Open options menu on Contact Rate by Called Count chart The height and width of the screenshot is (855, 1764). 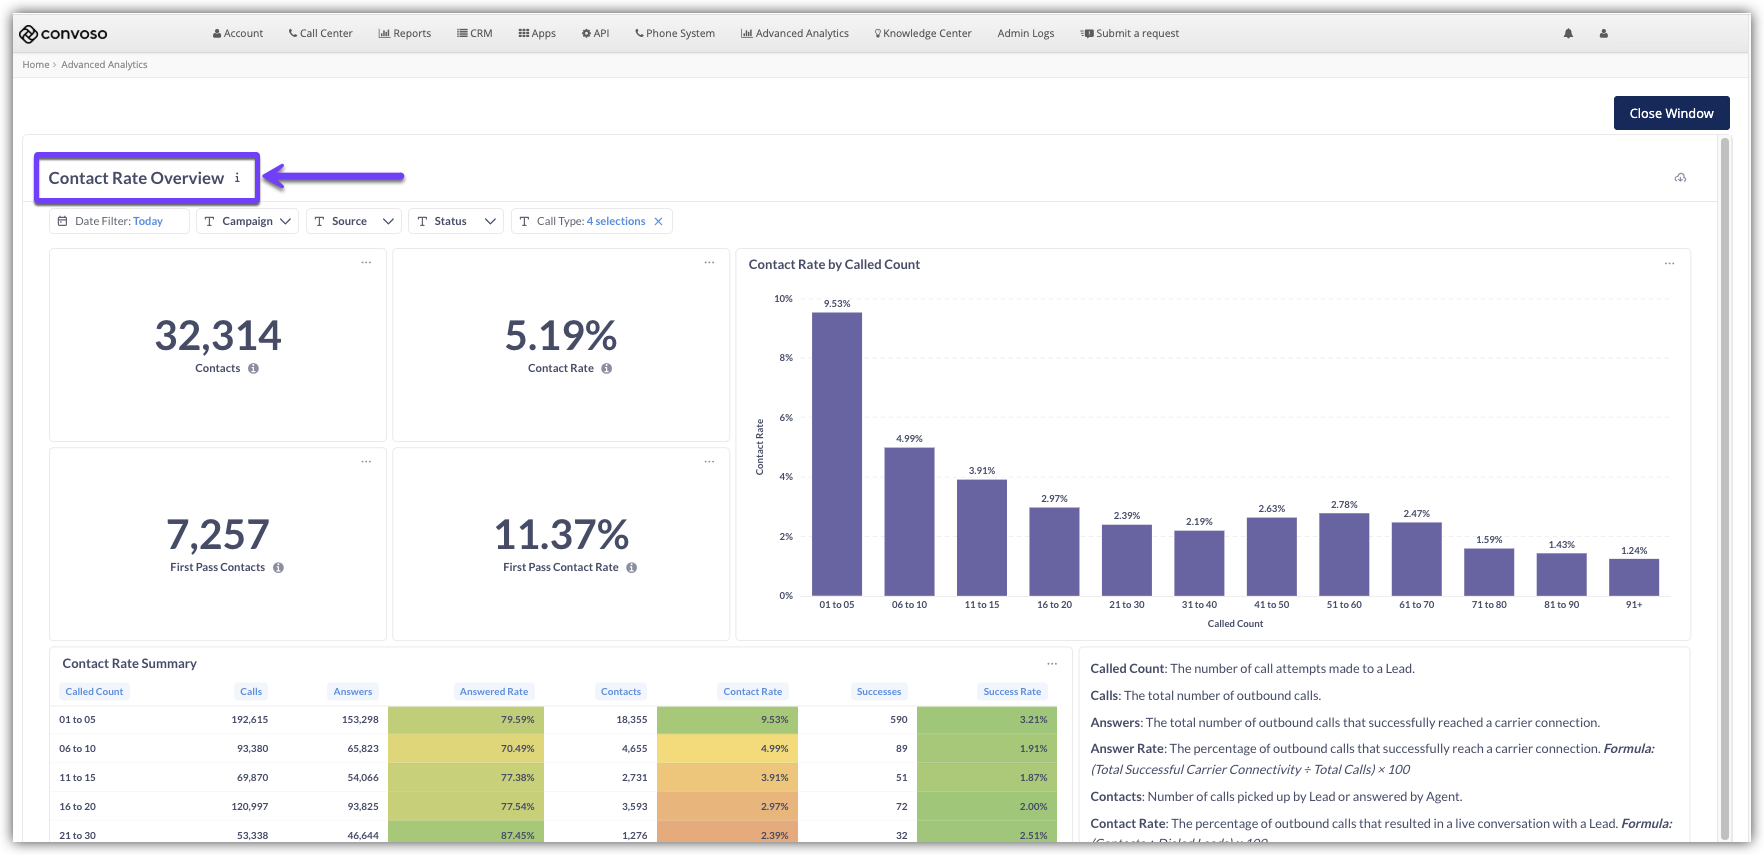pyautogui.click(x=1669, y=264)
